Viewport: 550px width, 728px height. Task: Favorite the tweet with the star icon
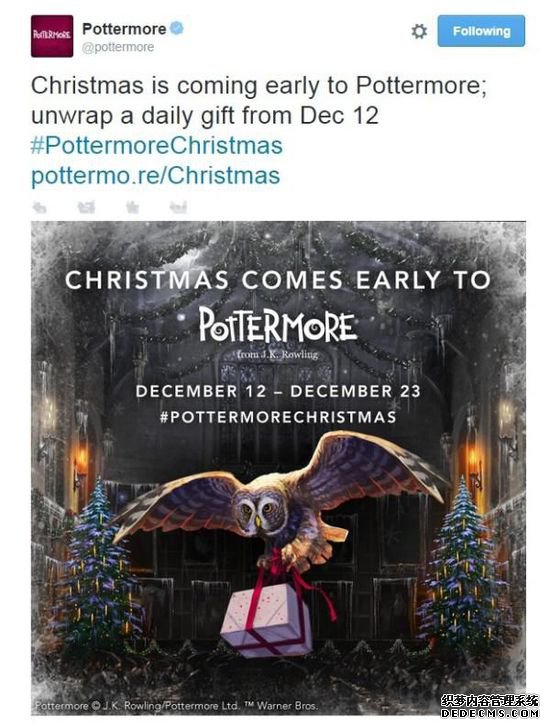tap(132, 207)
